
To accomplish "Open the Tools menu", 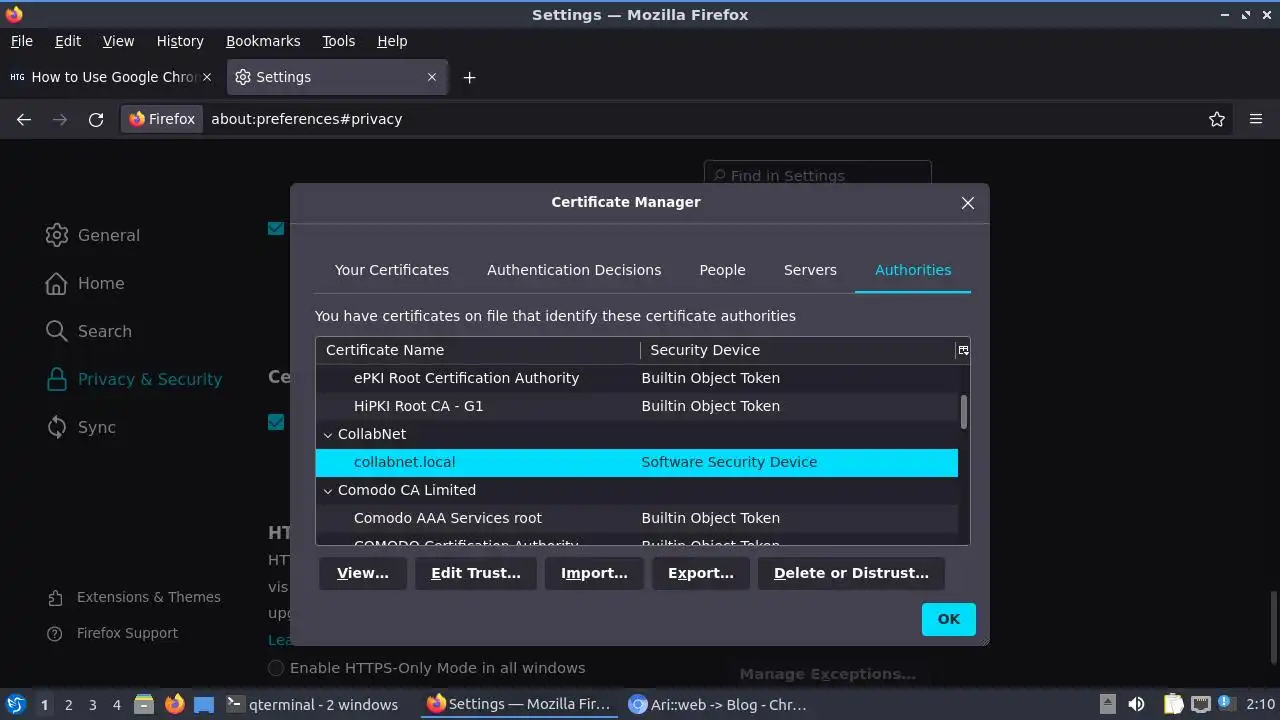I will pos(338,41).
